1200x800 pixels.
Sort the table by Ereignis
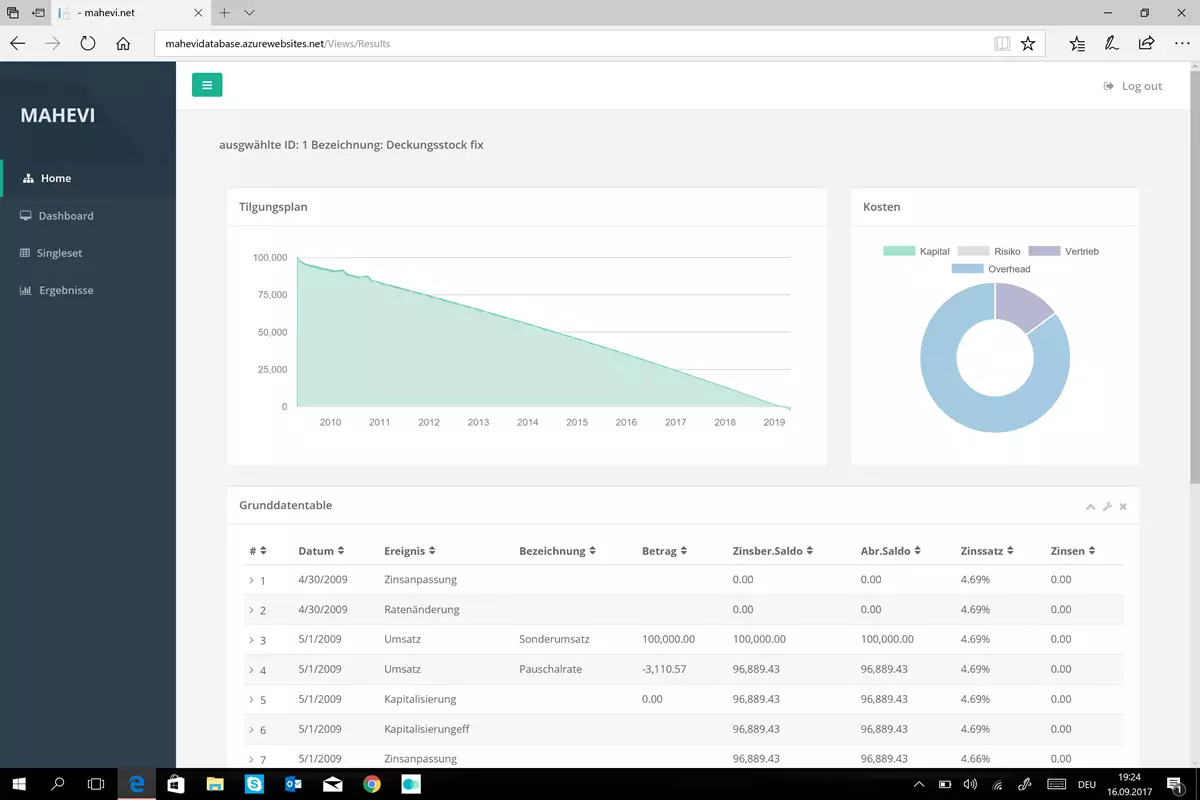click(x=409, y=550)
